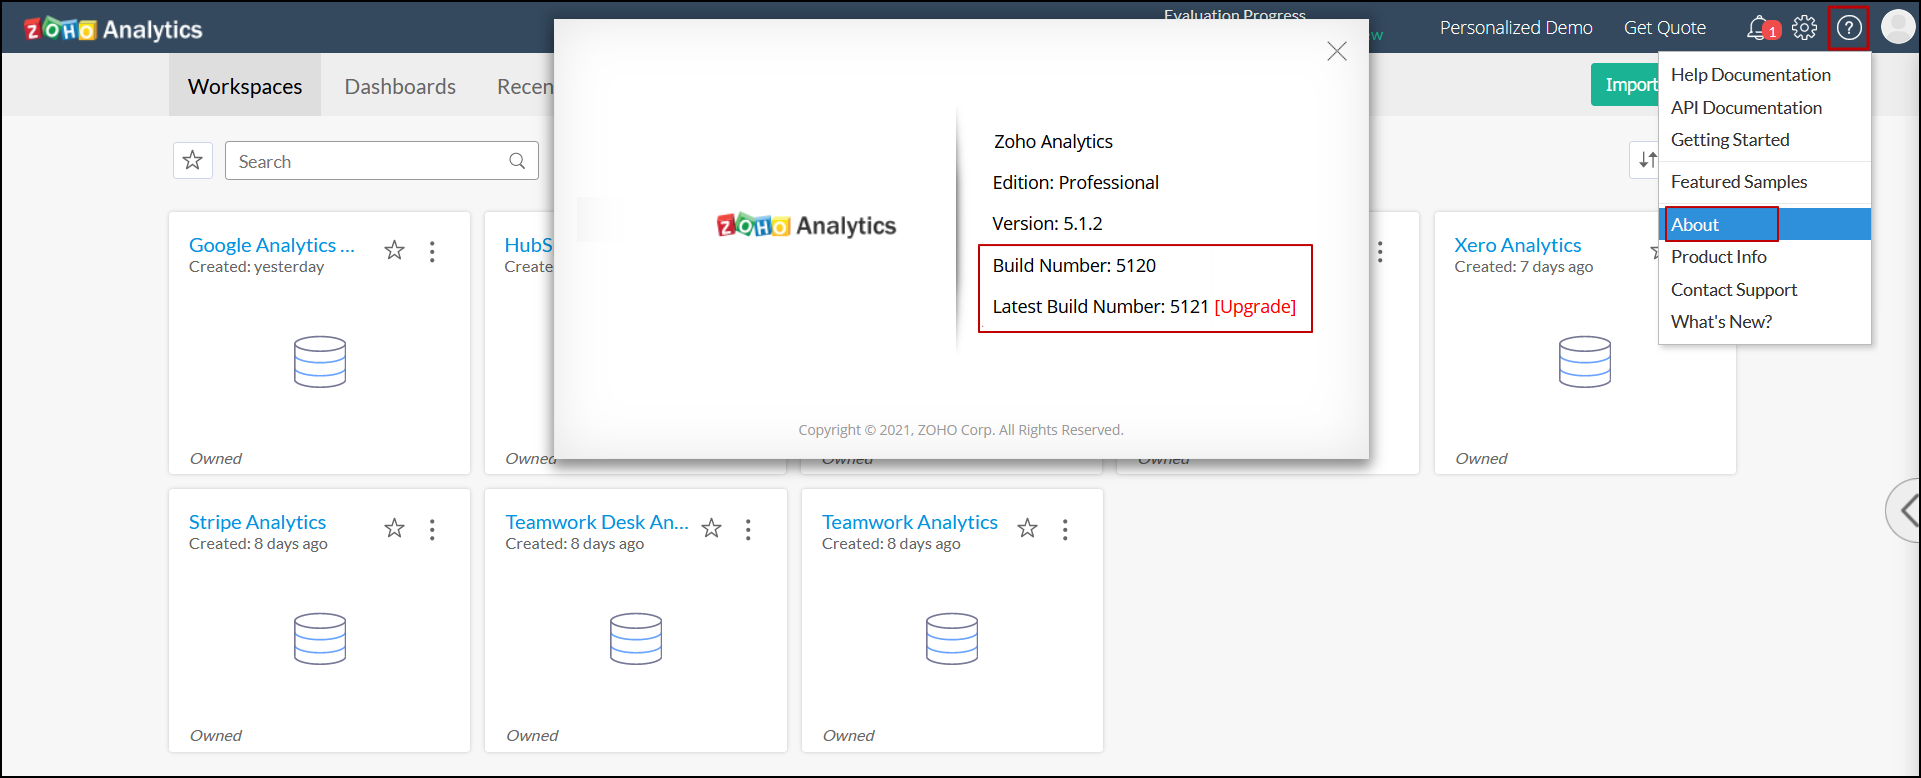The width and height of the screenshot is (1921, 778).
Task: Open the Stripe Analytics workspace database icon
Action: click(320, 639)
